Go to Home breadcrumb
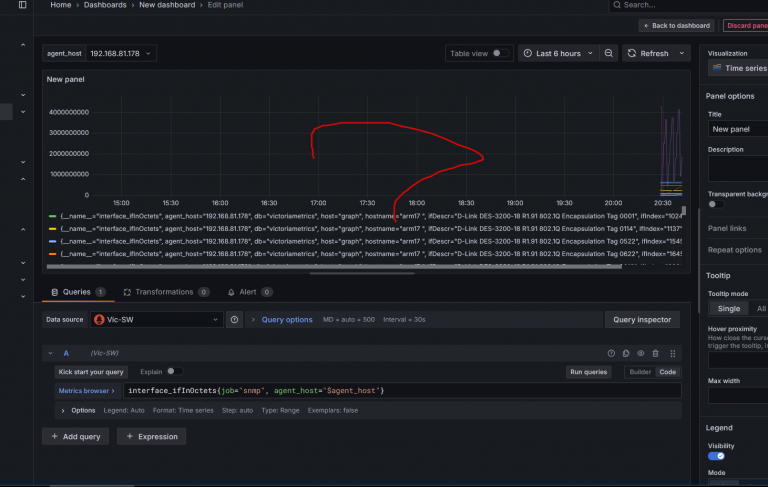The height and width of the screenshot is (487, 768). (60, 5)
